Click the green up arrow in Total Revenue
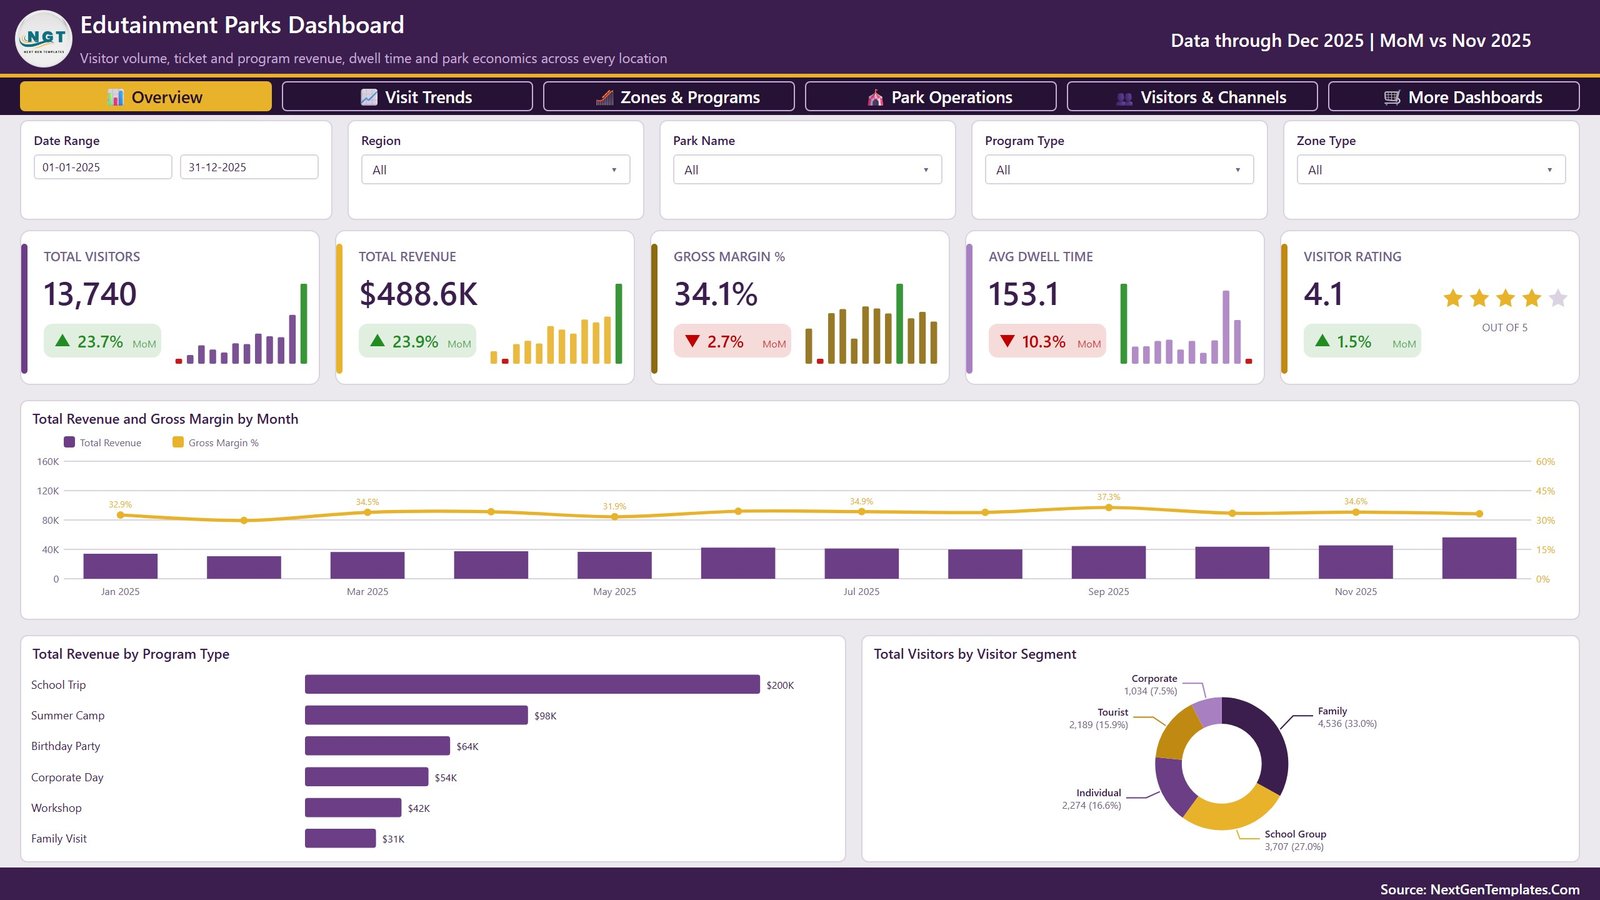This screenshot has height=900, width=1600. tap(377, 341)
